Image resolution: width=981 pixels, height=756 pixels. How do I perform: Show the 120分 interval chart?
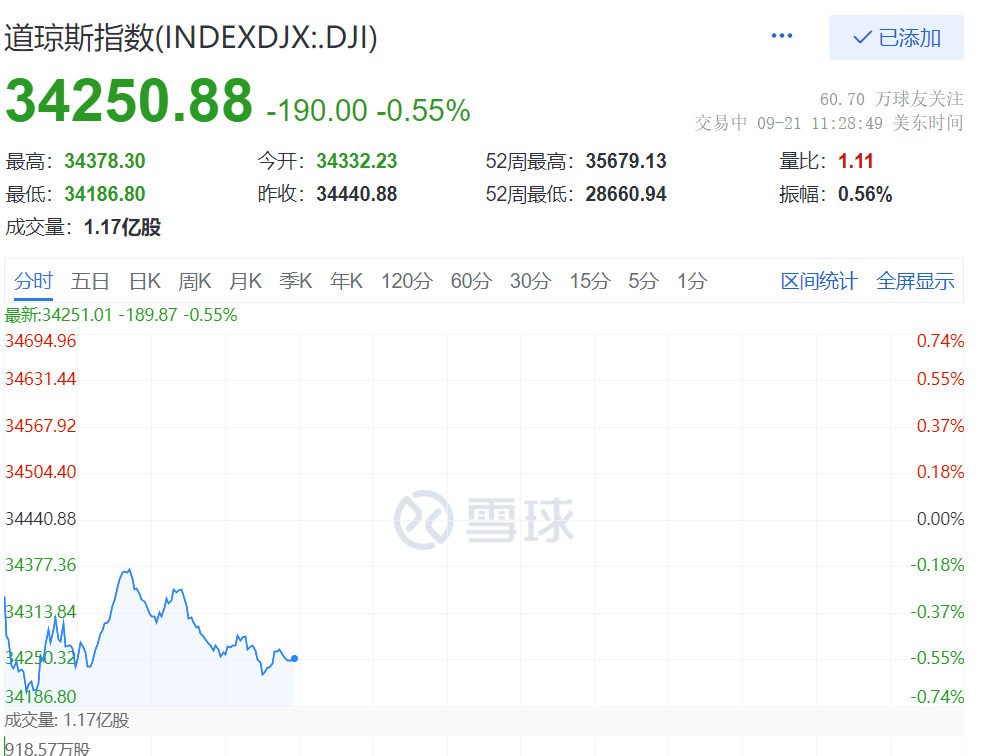(x=406, y=282)
